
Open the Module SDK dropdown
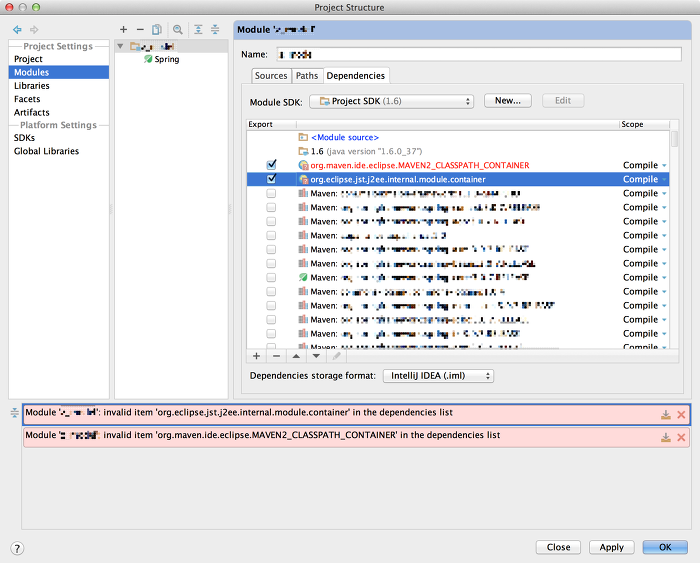391,101
